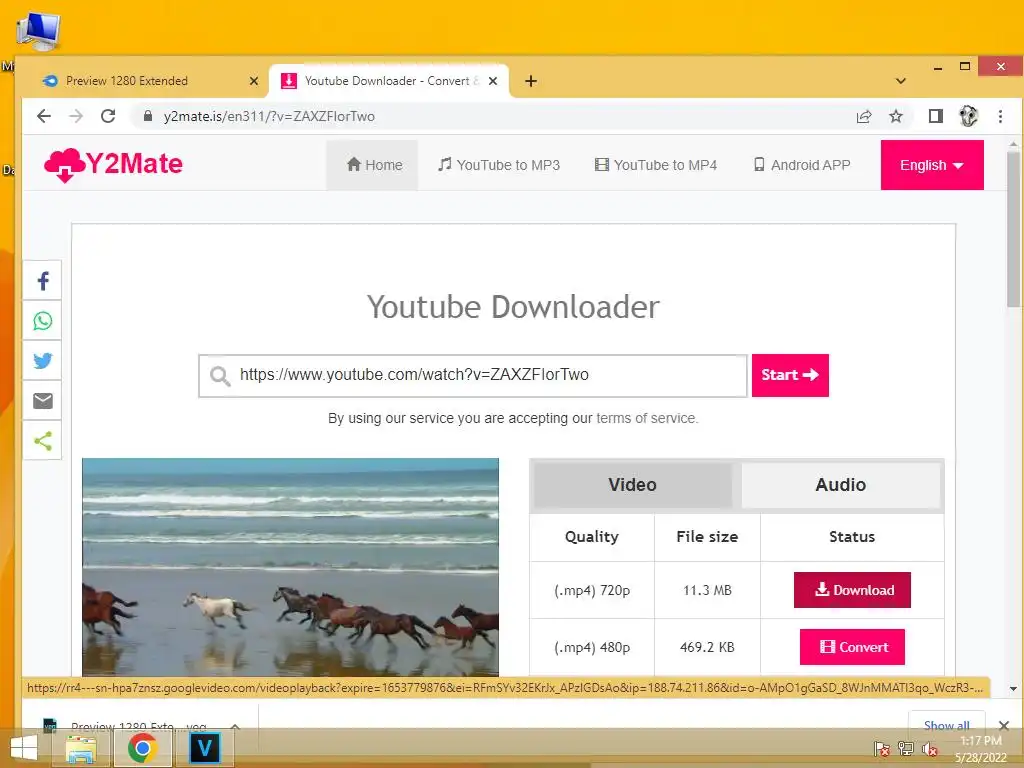
Task: Click Show all downloads
Action: pos(946,725)
